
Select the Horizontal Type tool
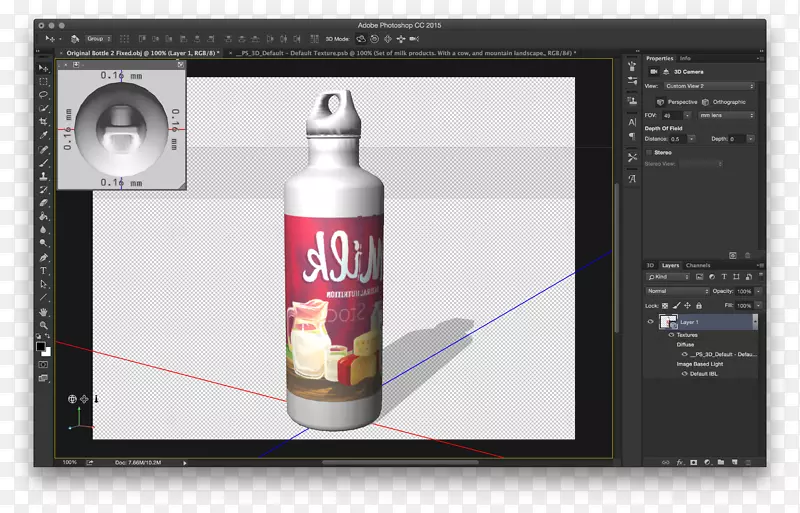tap(44, 271)
